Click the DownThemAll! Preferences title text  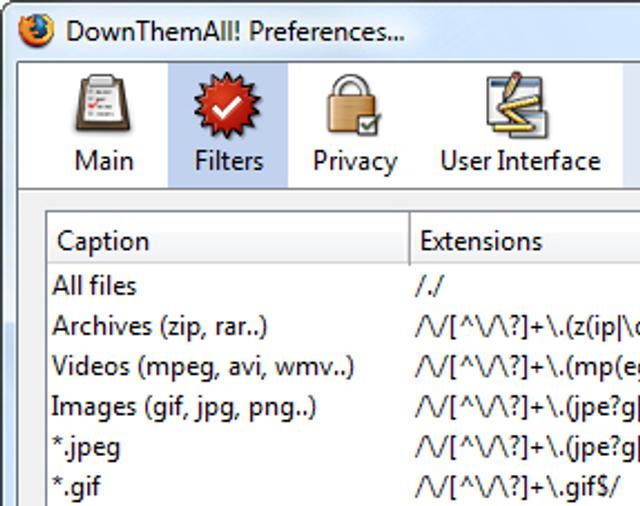(236, 31)
